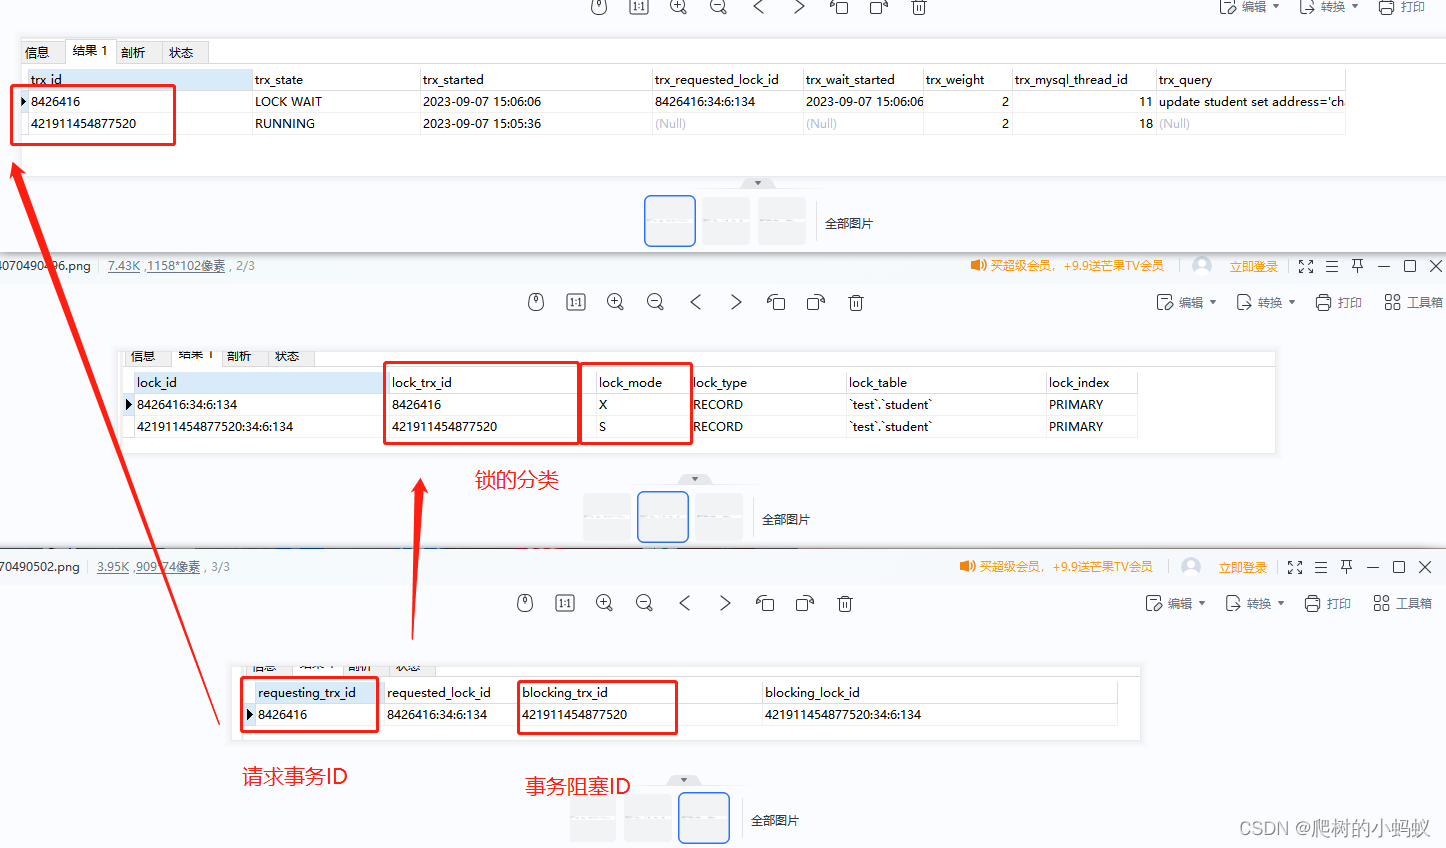1446x848 pixels.
Task: Open 买超级会员 promotion in 2/3 viewer
Action: (x=1067, y=265)
